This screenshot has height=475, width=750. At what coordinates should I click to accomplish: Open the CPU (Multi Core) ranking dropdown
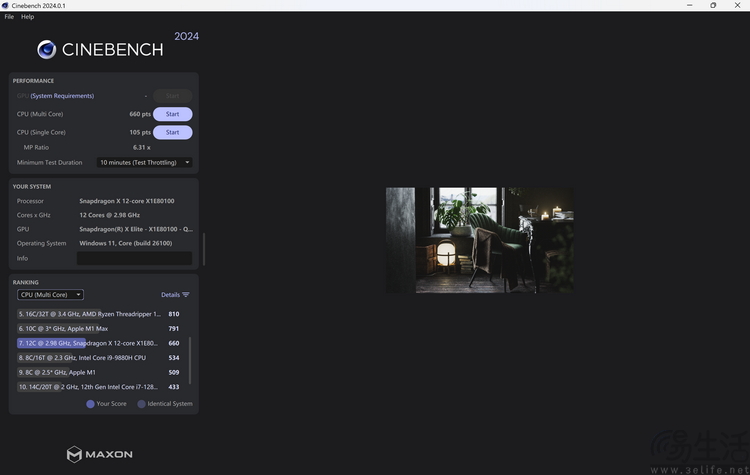[x=50, y=295]
